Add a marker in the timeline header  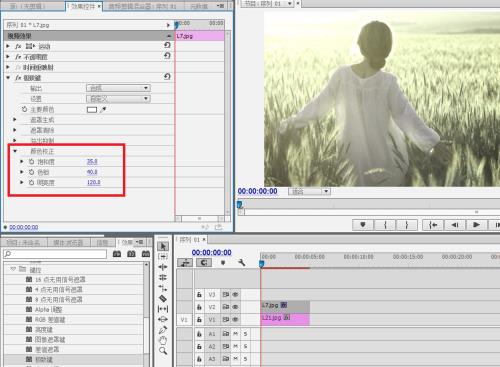(x=223, y=263)
